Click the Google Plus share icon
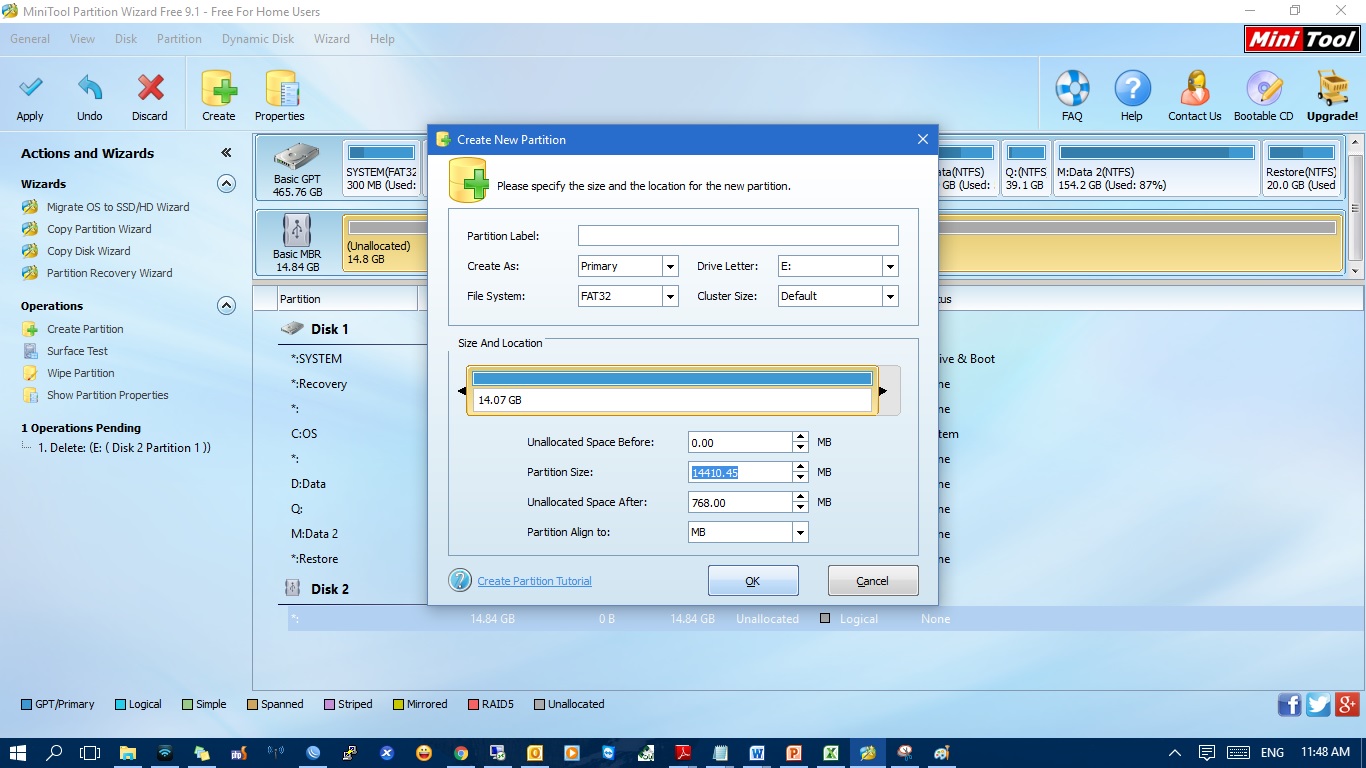 pyautogui.click(x=1348, y=704)
